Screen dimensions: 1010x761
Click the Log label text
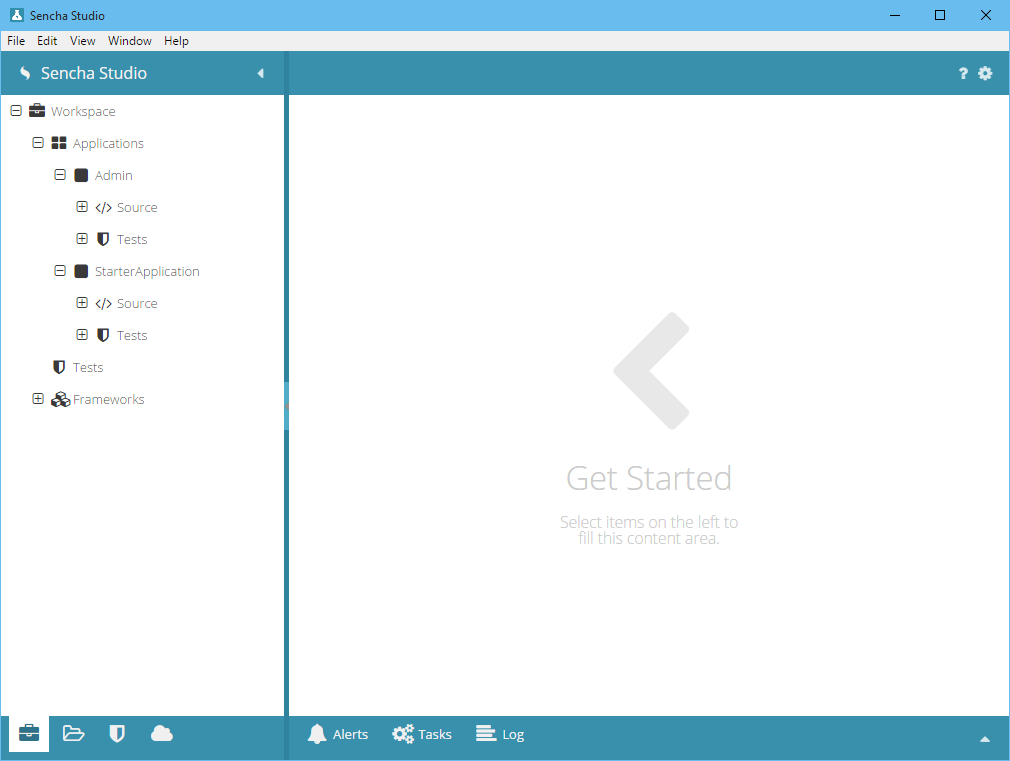tap(513, 735)
